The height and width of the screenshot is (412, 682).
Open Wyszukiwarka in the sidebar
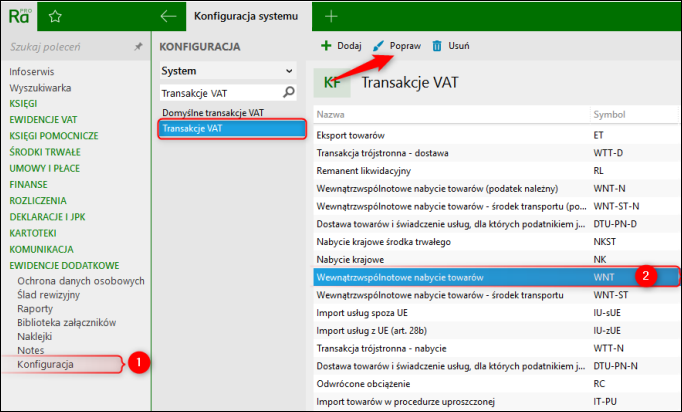[40, 88]
